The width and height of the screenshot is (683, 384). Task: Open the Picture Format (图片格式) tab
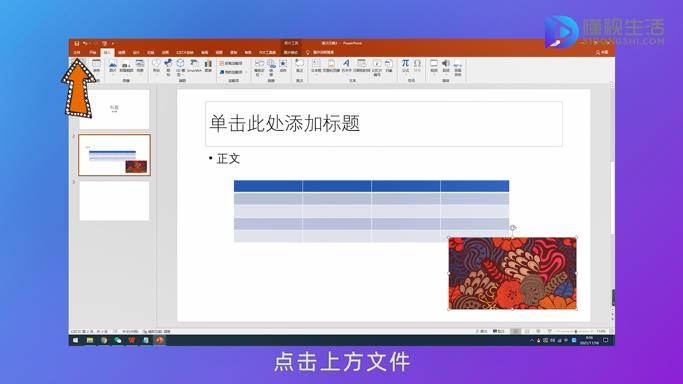[x=291, y=52]
